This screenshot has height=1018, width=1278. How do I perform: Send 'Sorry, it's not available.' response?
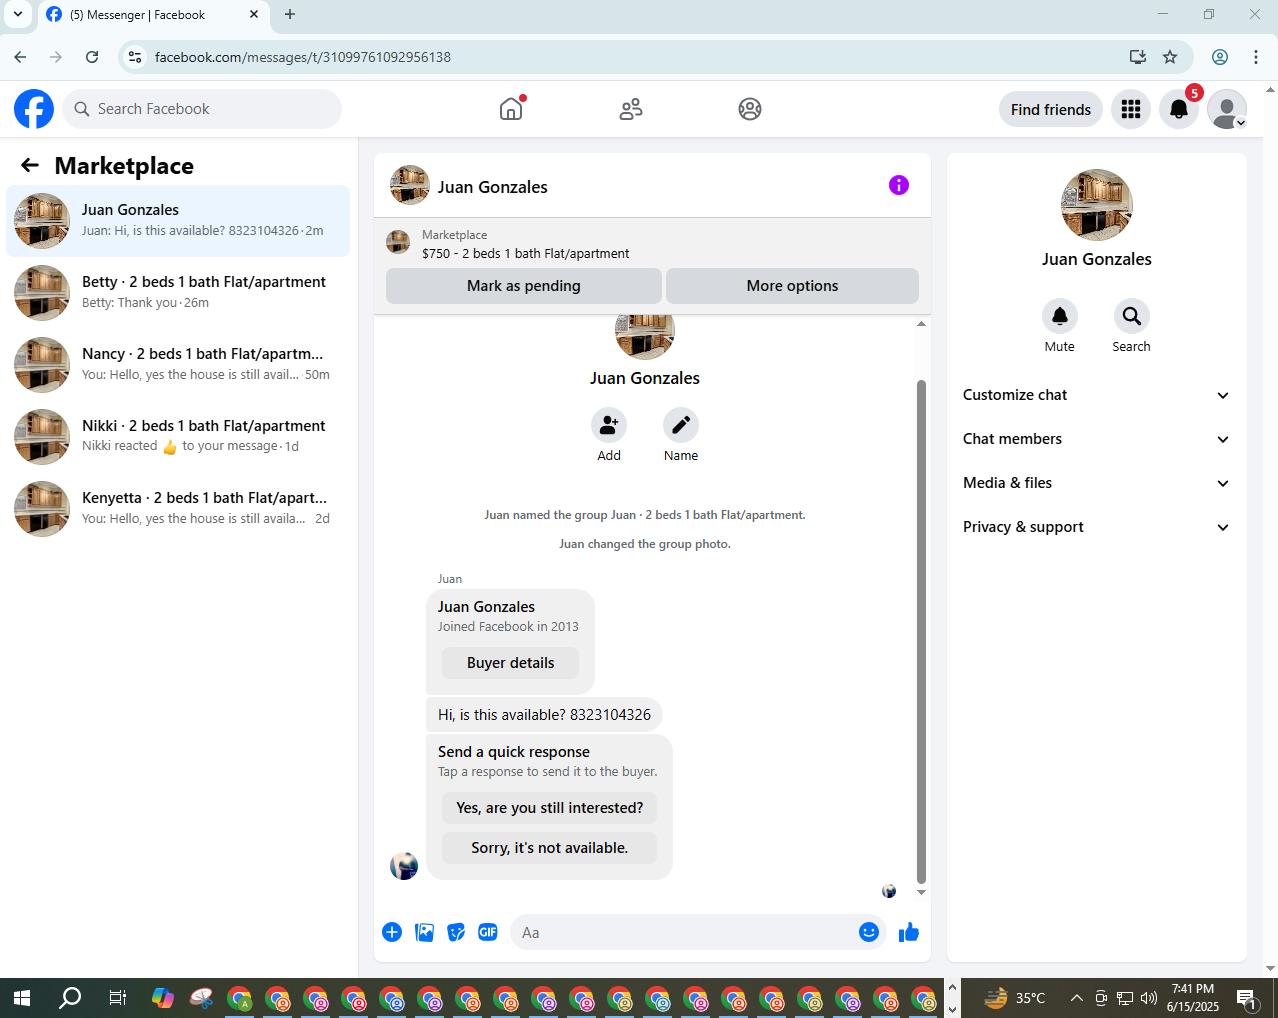click(549, 848)
